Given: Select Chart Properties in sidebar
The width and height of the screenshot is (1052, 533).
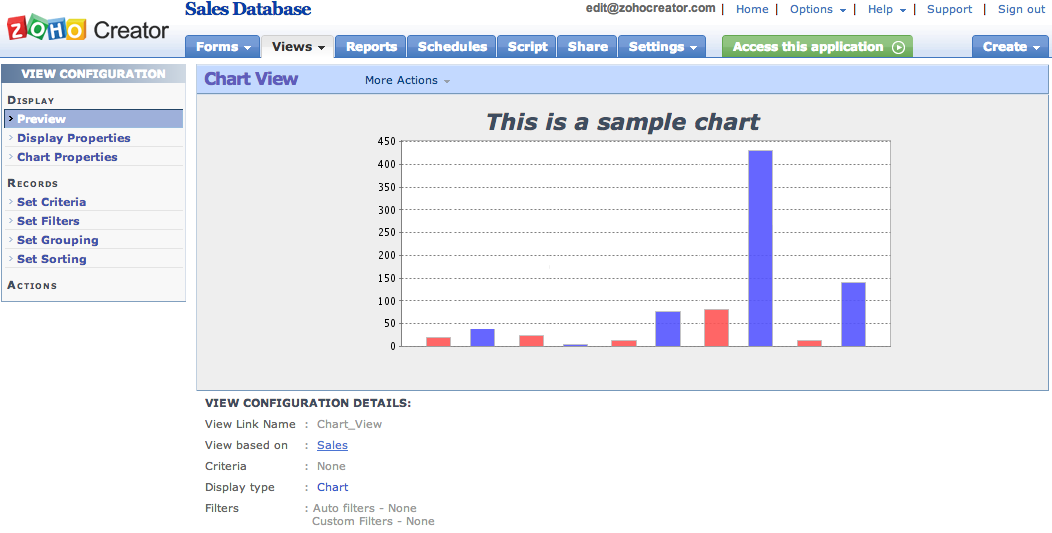Looking at the screenshot, I should pyautogui.click(x=67, y=156).
